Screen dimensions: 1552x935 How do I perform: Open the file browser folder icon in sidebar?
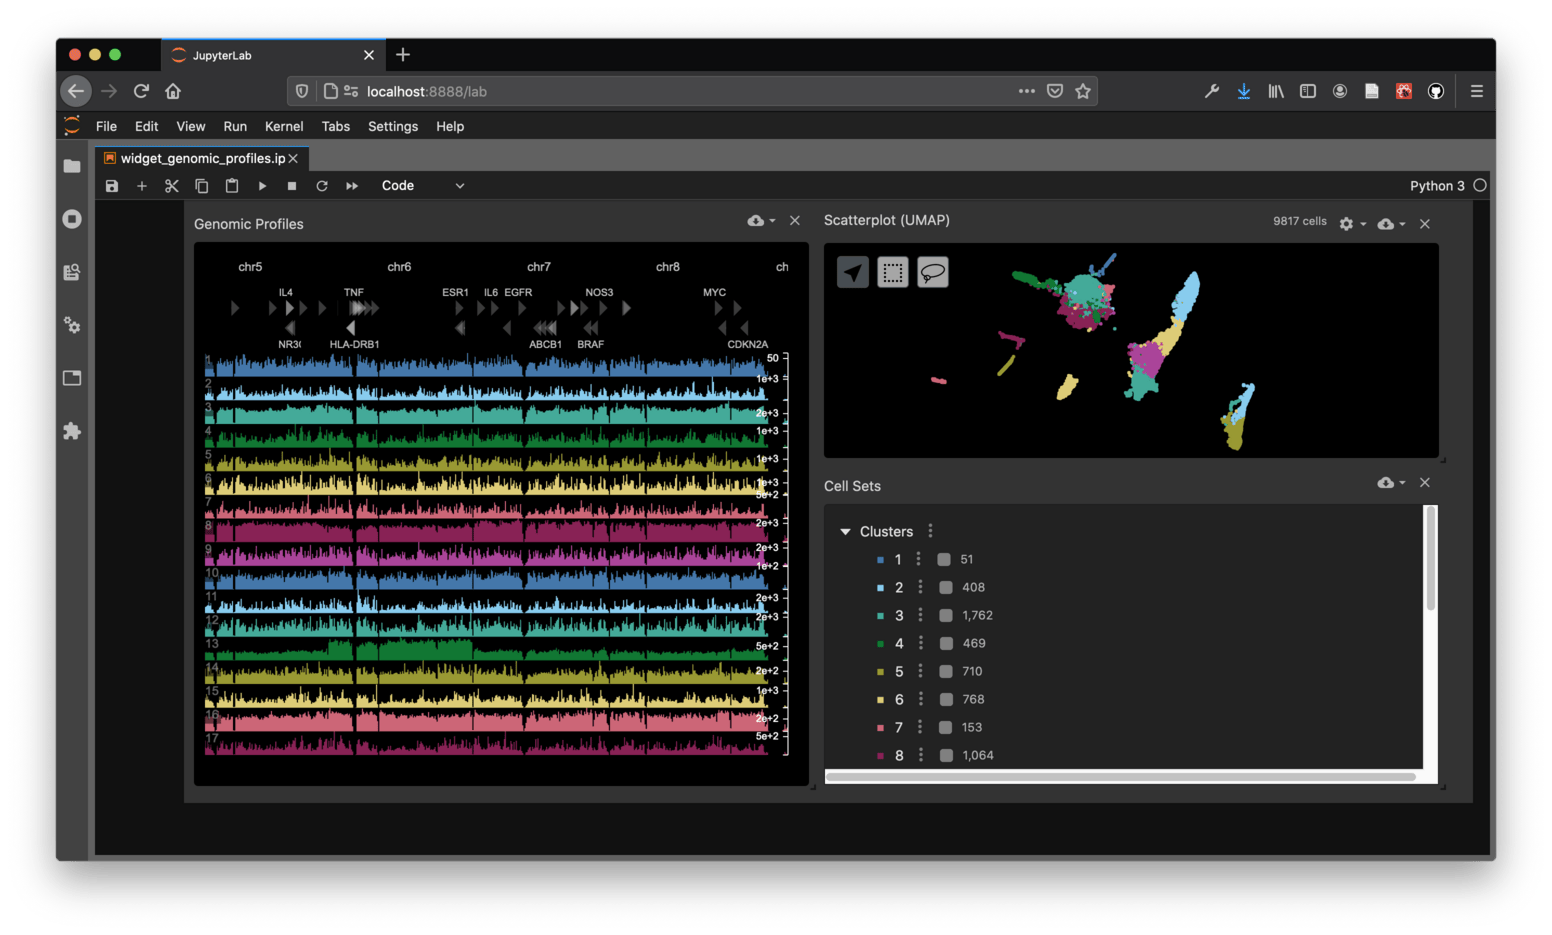point(72,166)
